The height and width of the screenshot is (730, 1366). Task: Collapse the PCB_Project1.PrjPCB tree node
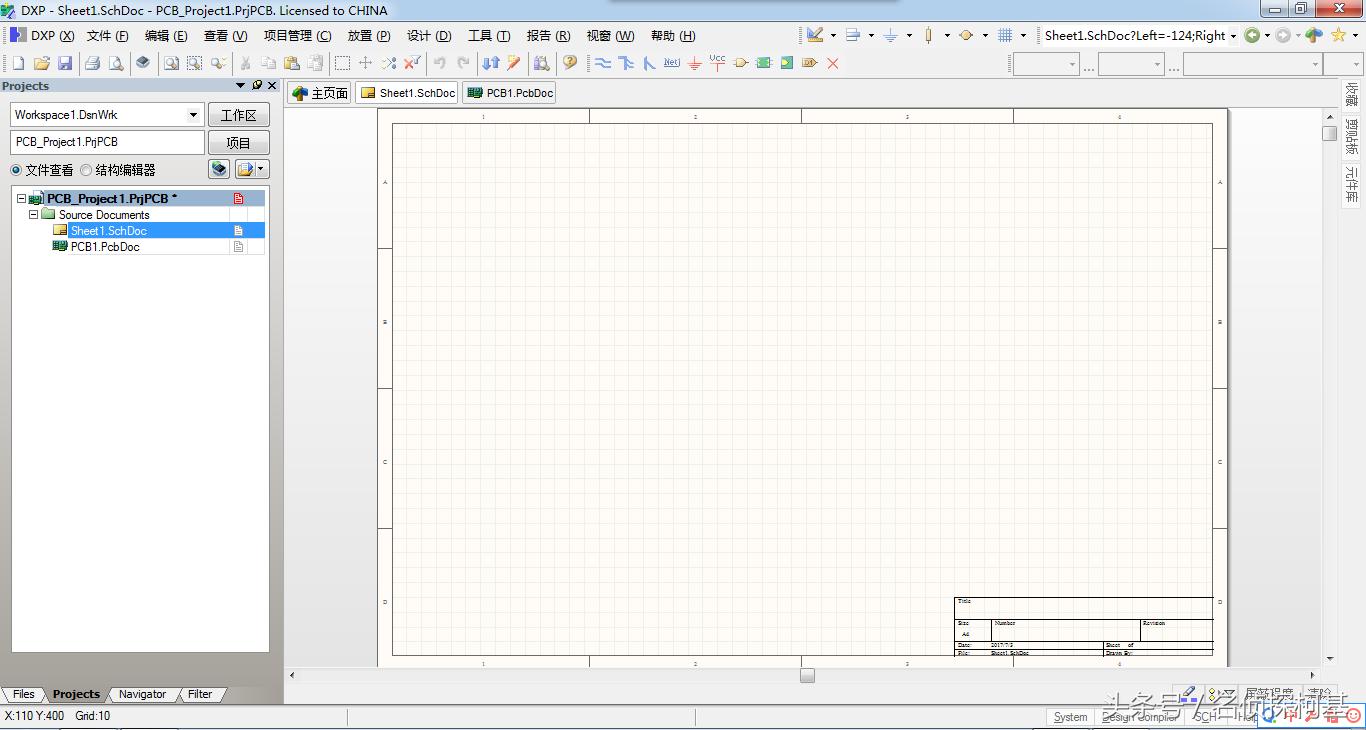coord(21,199)
